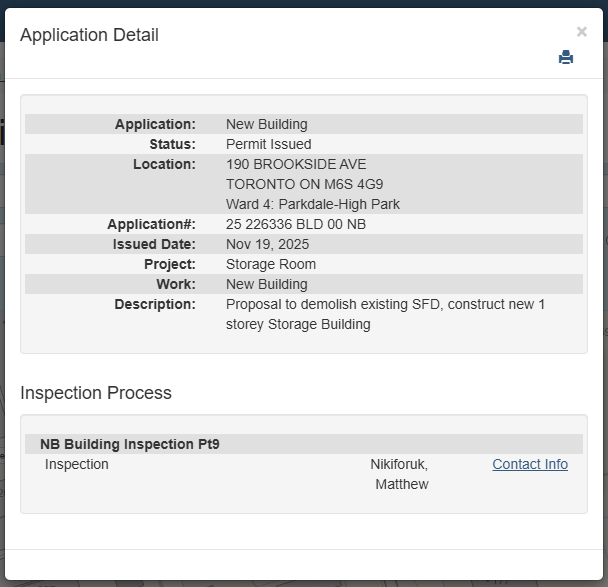Click the Description: field label
Viewport: 608px width, 587px height.
[x=155, y=304]
